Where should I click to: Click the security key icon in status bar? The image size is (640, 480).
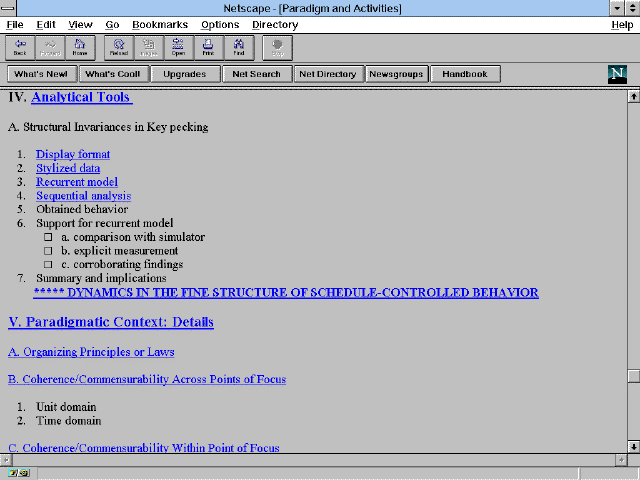tap(18, 473)
